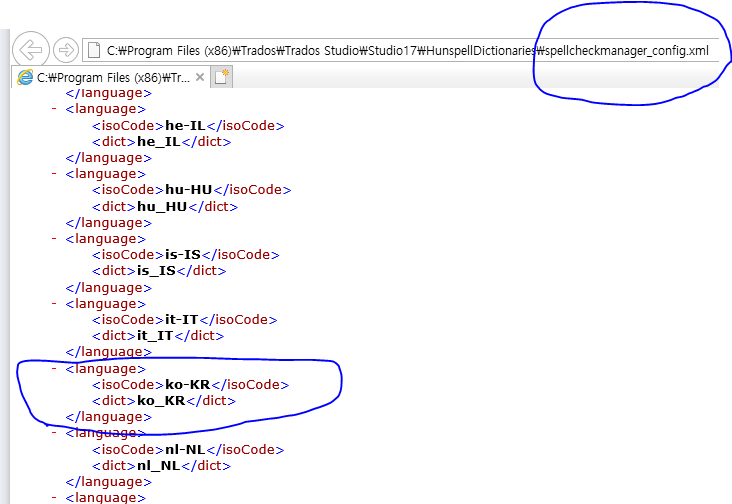Click the is_IS dict value
The image size is (732, 504).
coord(156,271)
